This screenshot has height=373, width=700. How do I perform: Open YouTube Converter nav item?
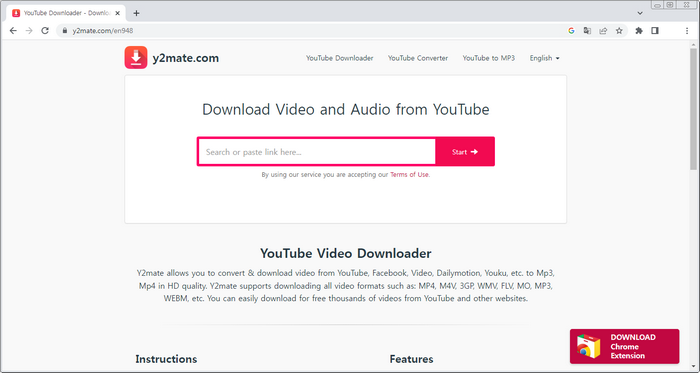pos(418,58)
